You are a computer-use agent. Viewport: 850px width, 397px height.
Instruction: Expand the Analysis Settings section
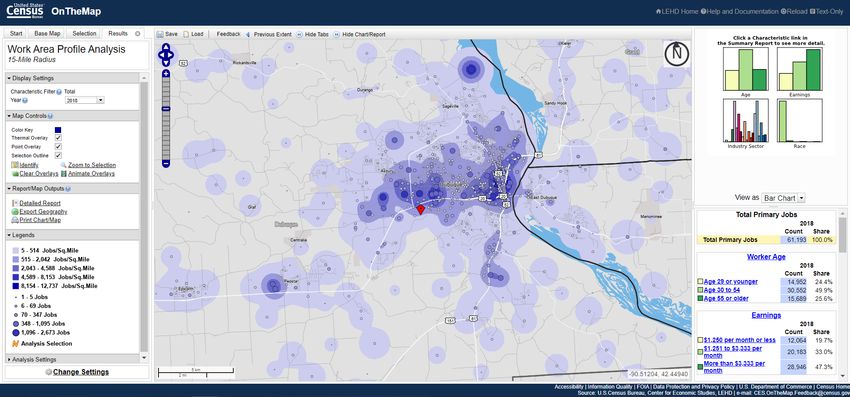pos(34,360)
